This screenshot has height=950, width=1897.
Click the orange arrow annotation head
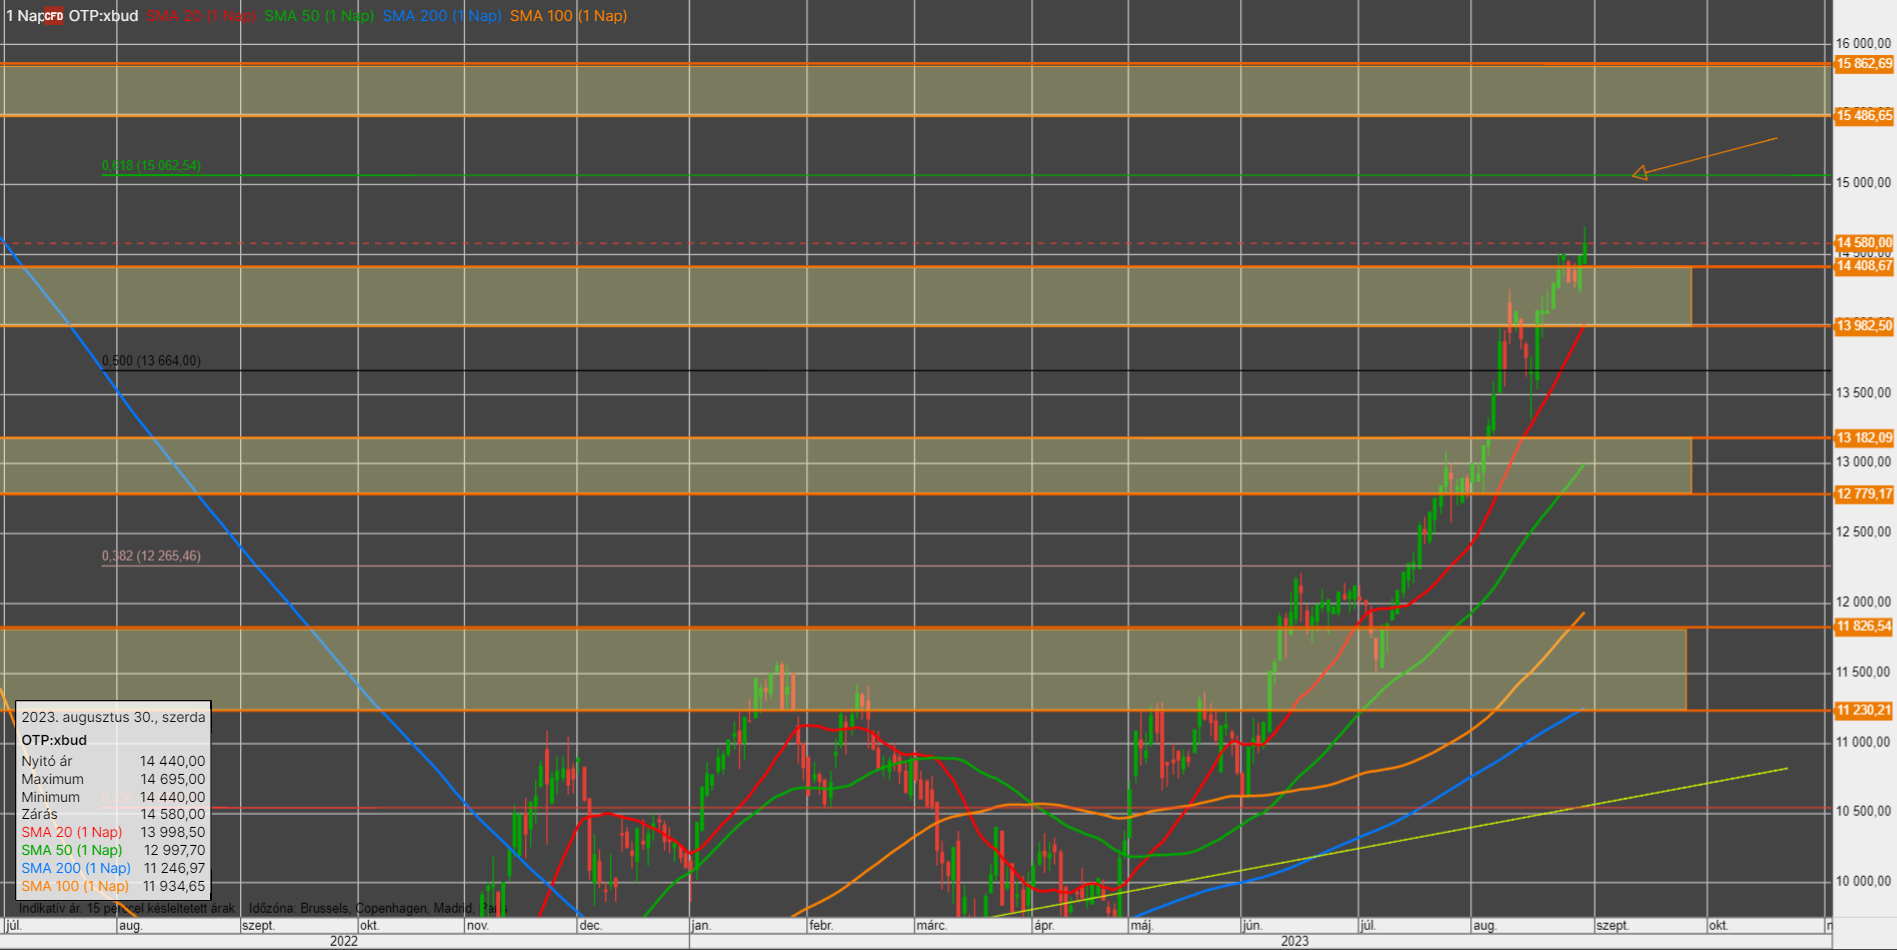1640,173
